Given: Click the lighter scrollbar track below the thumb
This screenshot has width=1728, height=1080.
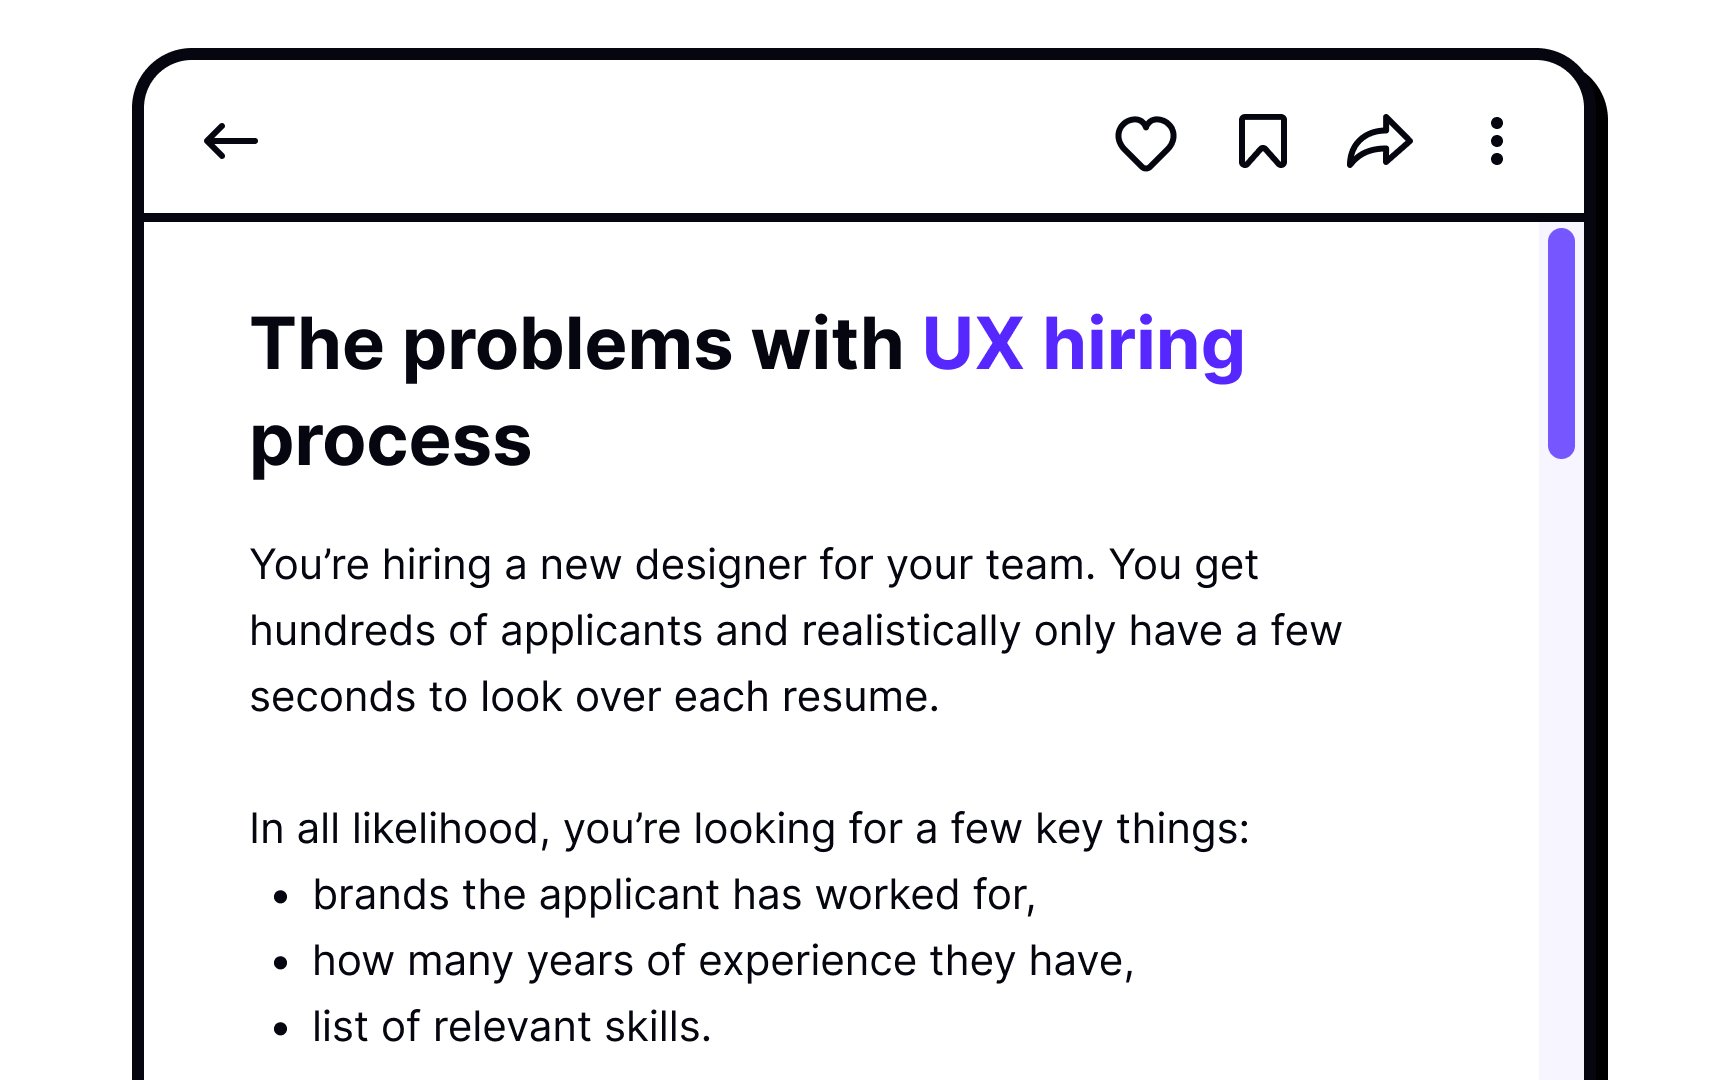Looking at the screenshot, I should click(x=1561, y=770).
